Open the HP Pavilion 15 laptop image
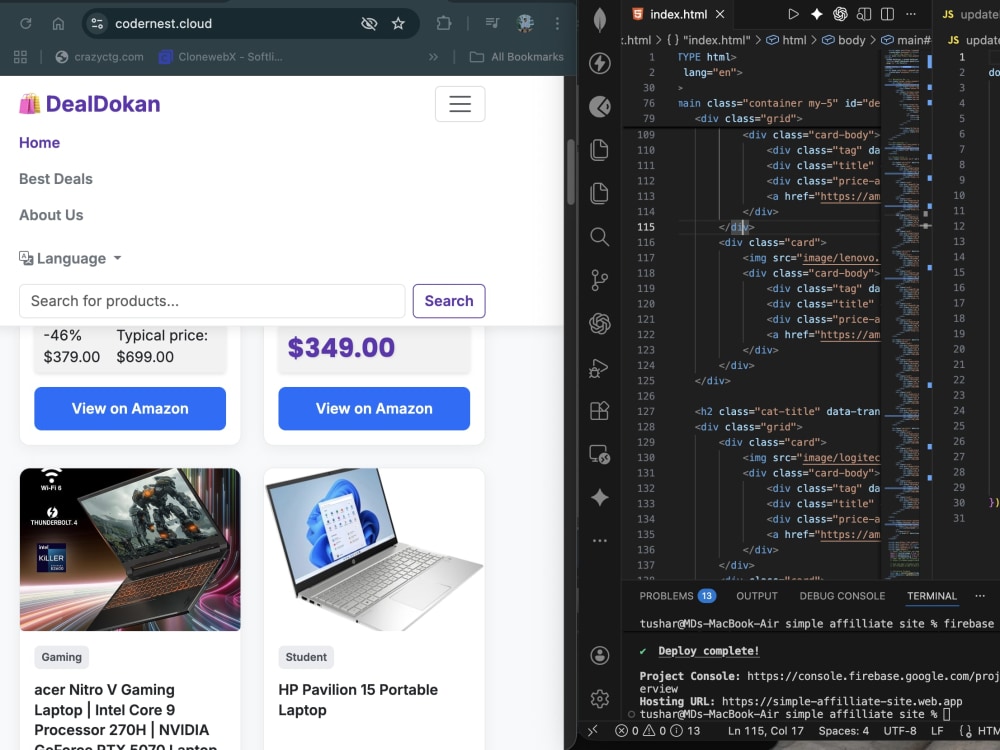This screenshot has height=750, width=1000. (374, 550)
